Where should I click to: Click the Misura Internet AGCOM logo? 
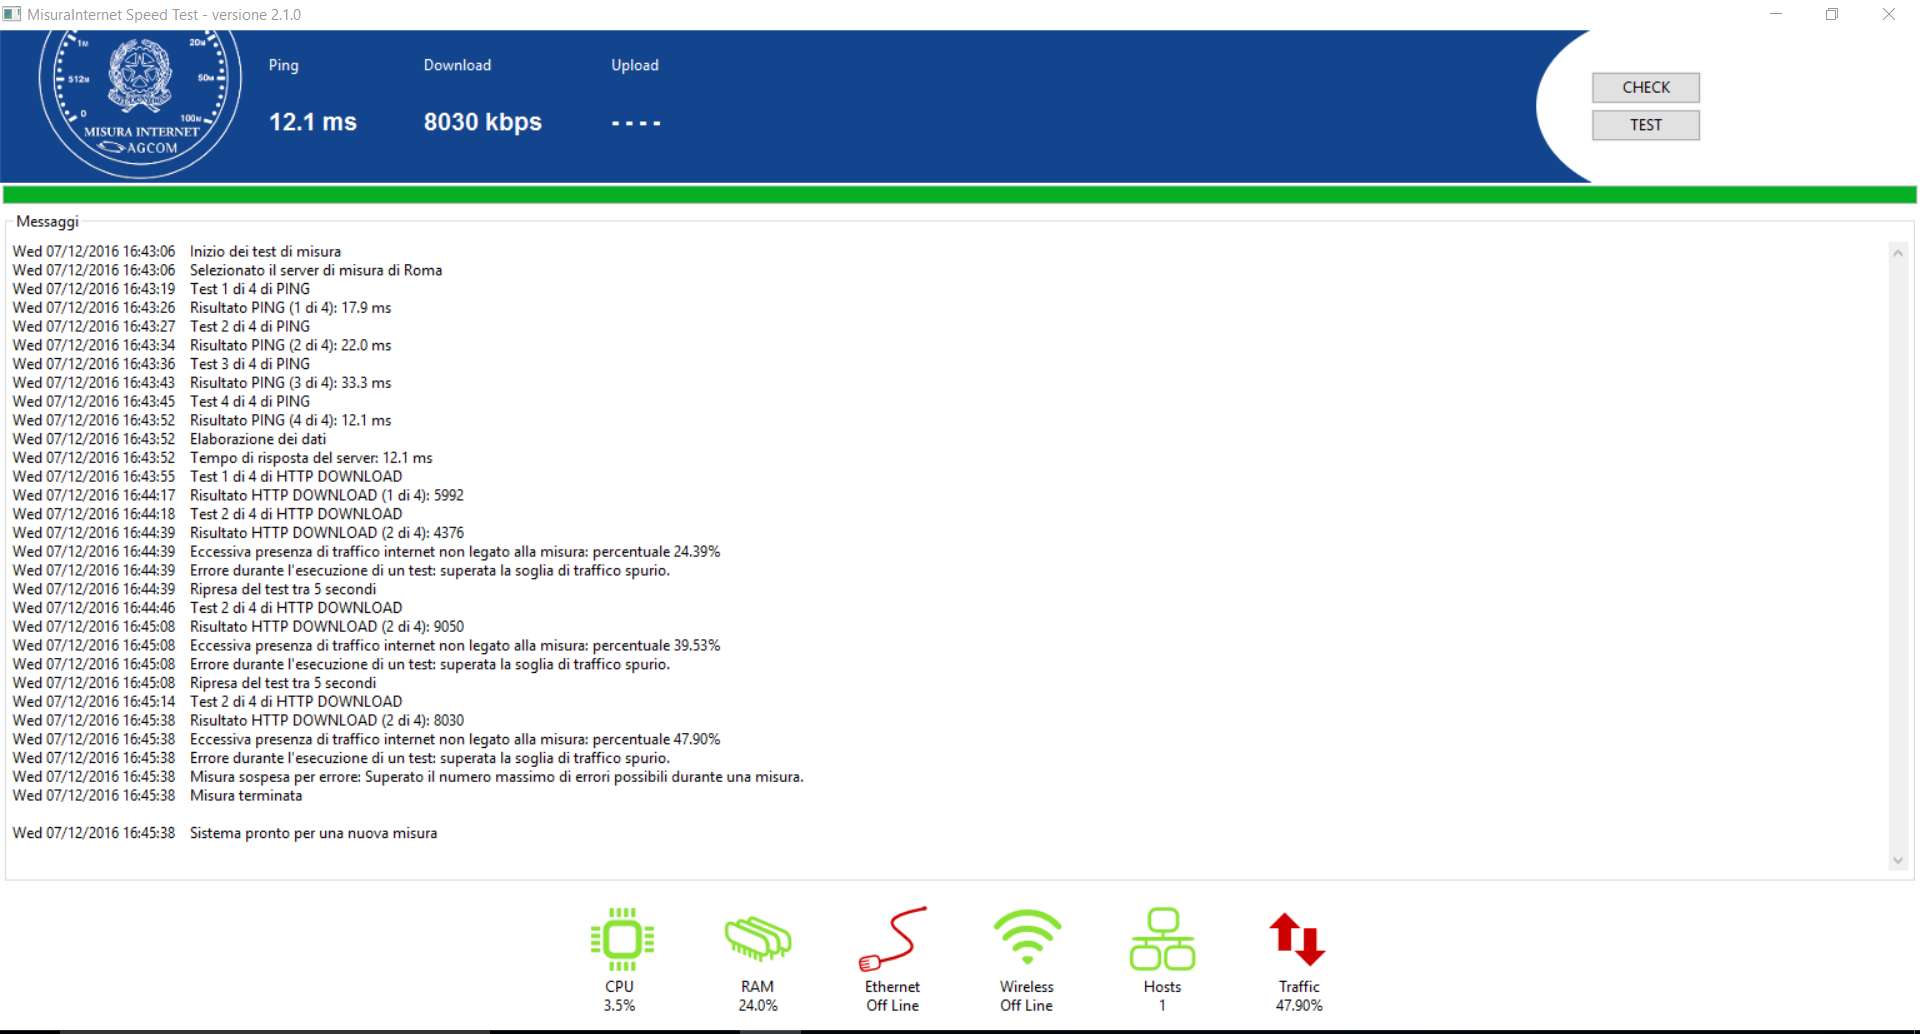[x=140, y=104]
